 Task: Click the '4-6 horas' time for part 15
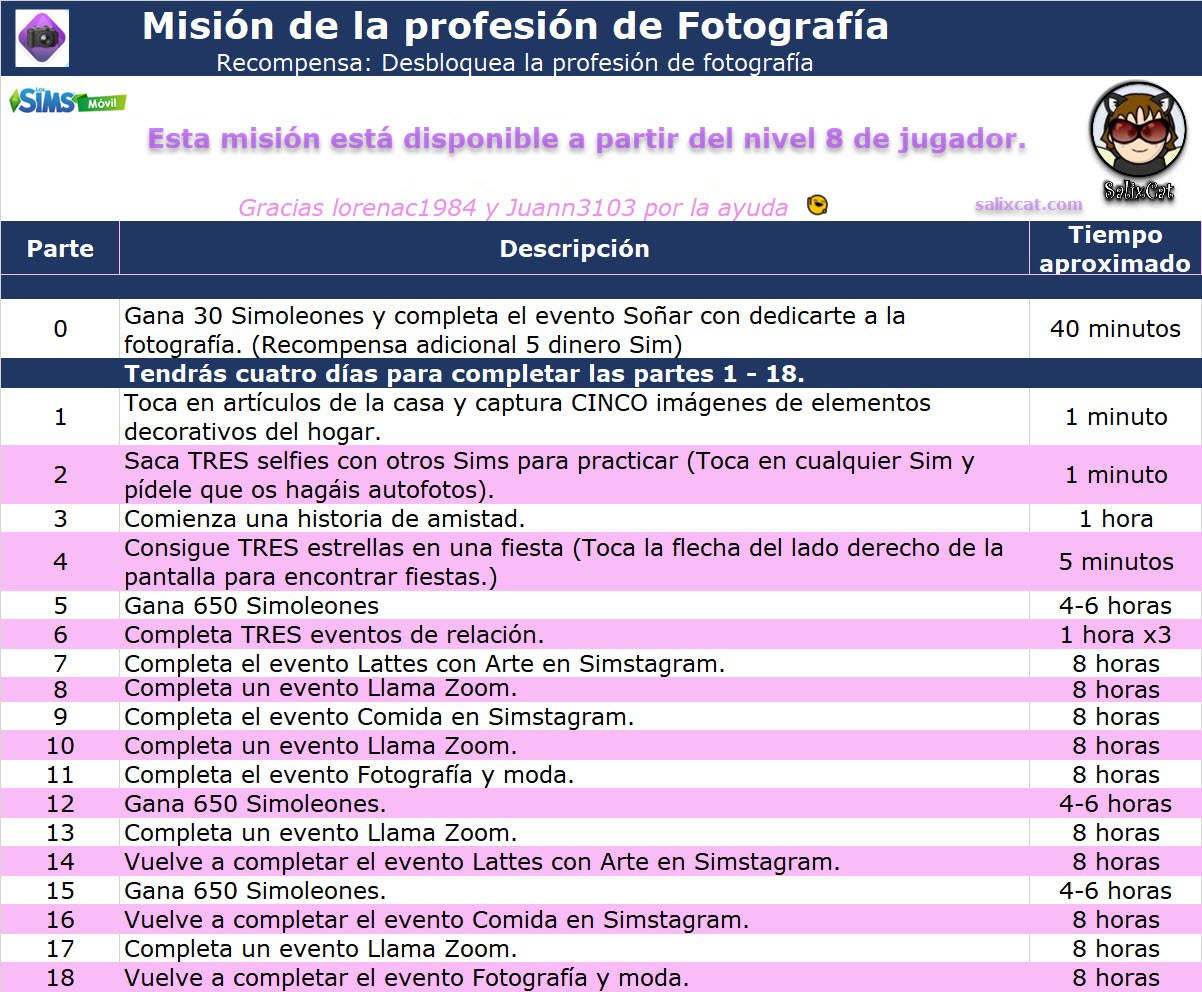(x=1115, y=891)
